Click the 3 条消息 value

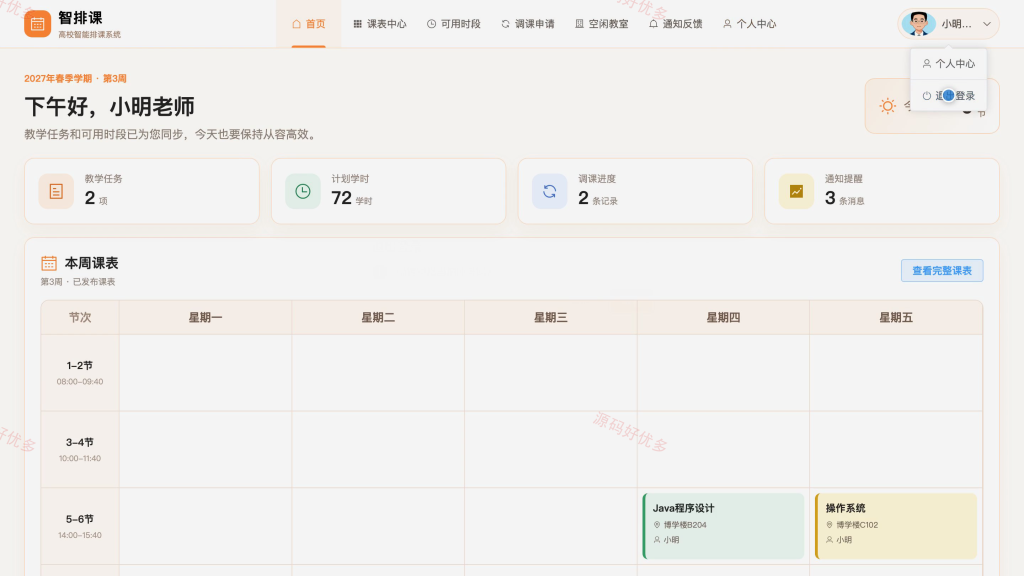click(844, 198)
